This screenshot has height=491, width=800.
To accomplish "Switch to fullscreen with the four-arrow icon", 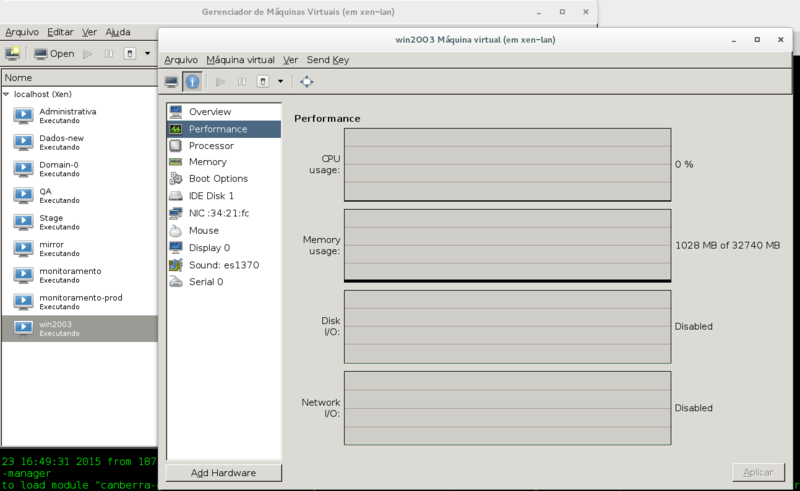I will 307,82.
